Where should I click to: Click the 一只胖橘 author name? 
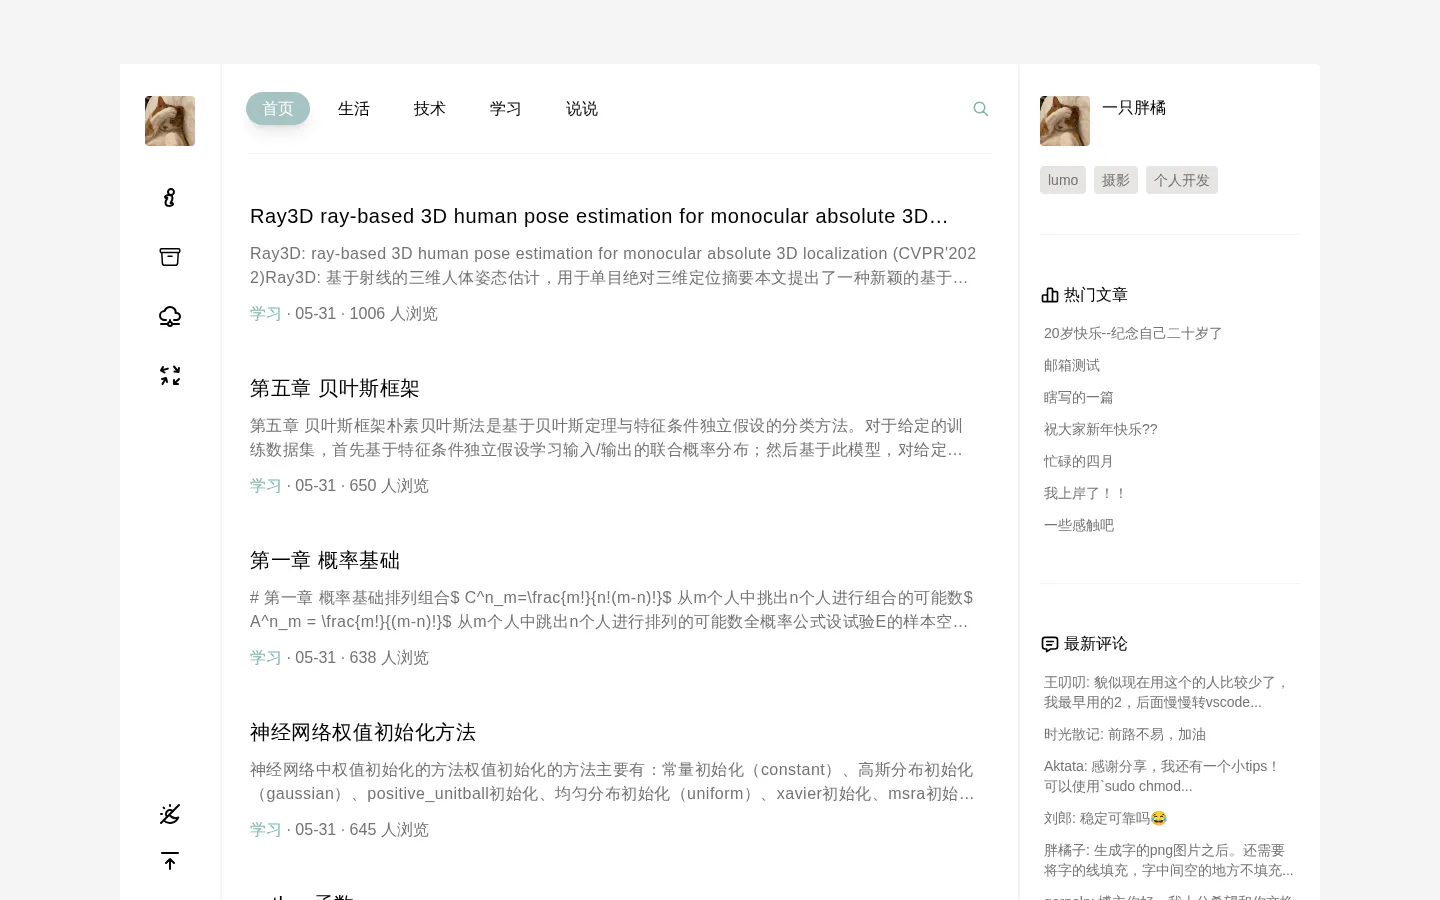(1134, 108)
